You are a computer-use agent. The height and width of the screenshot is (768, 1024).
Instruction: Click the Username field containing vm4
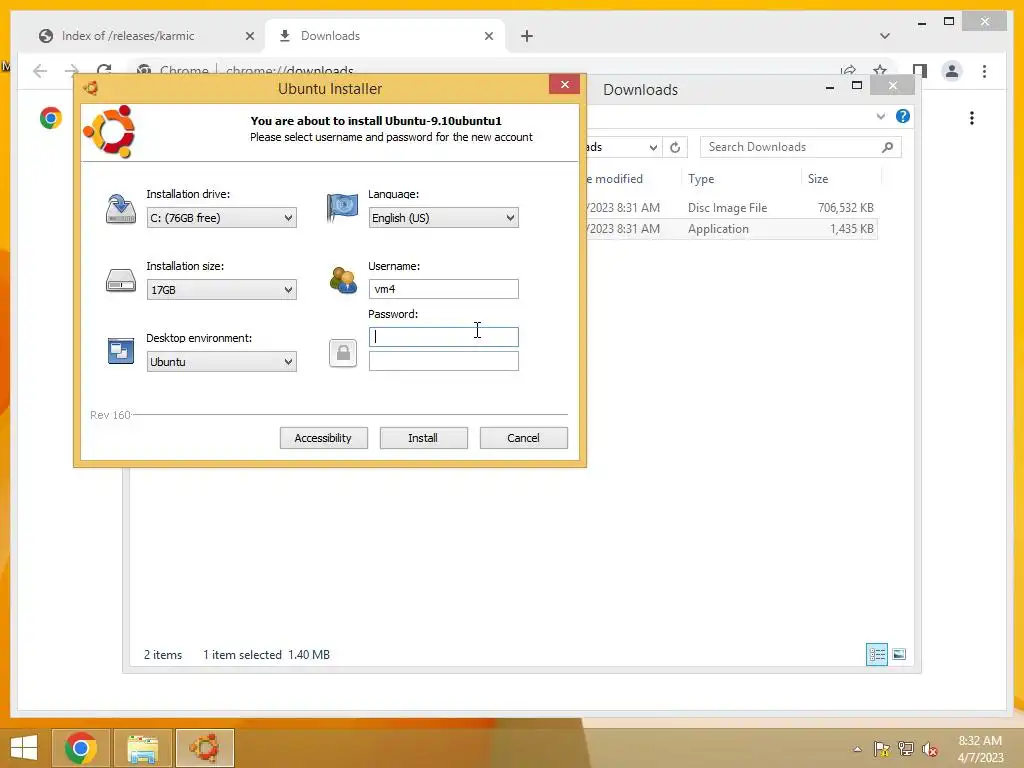tap(443, 289)
